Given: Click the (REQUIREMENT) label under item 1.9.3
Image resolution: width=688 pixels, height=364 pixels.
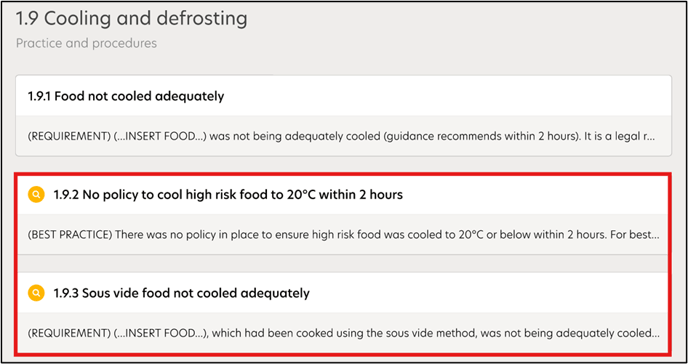Looking at the screenshot, I should coord(69,333).
